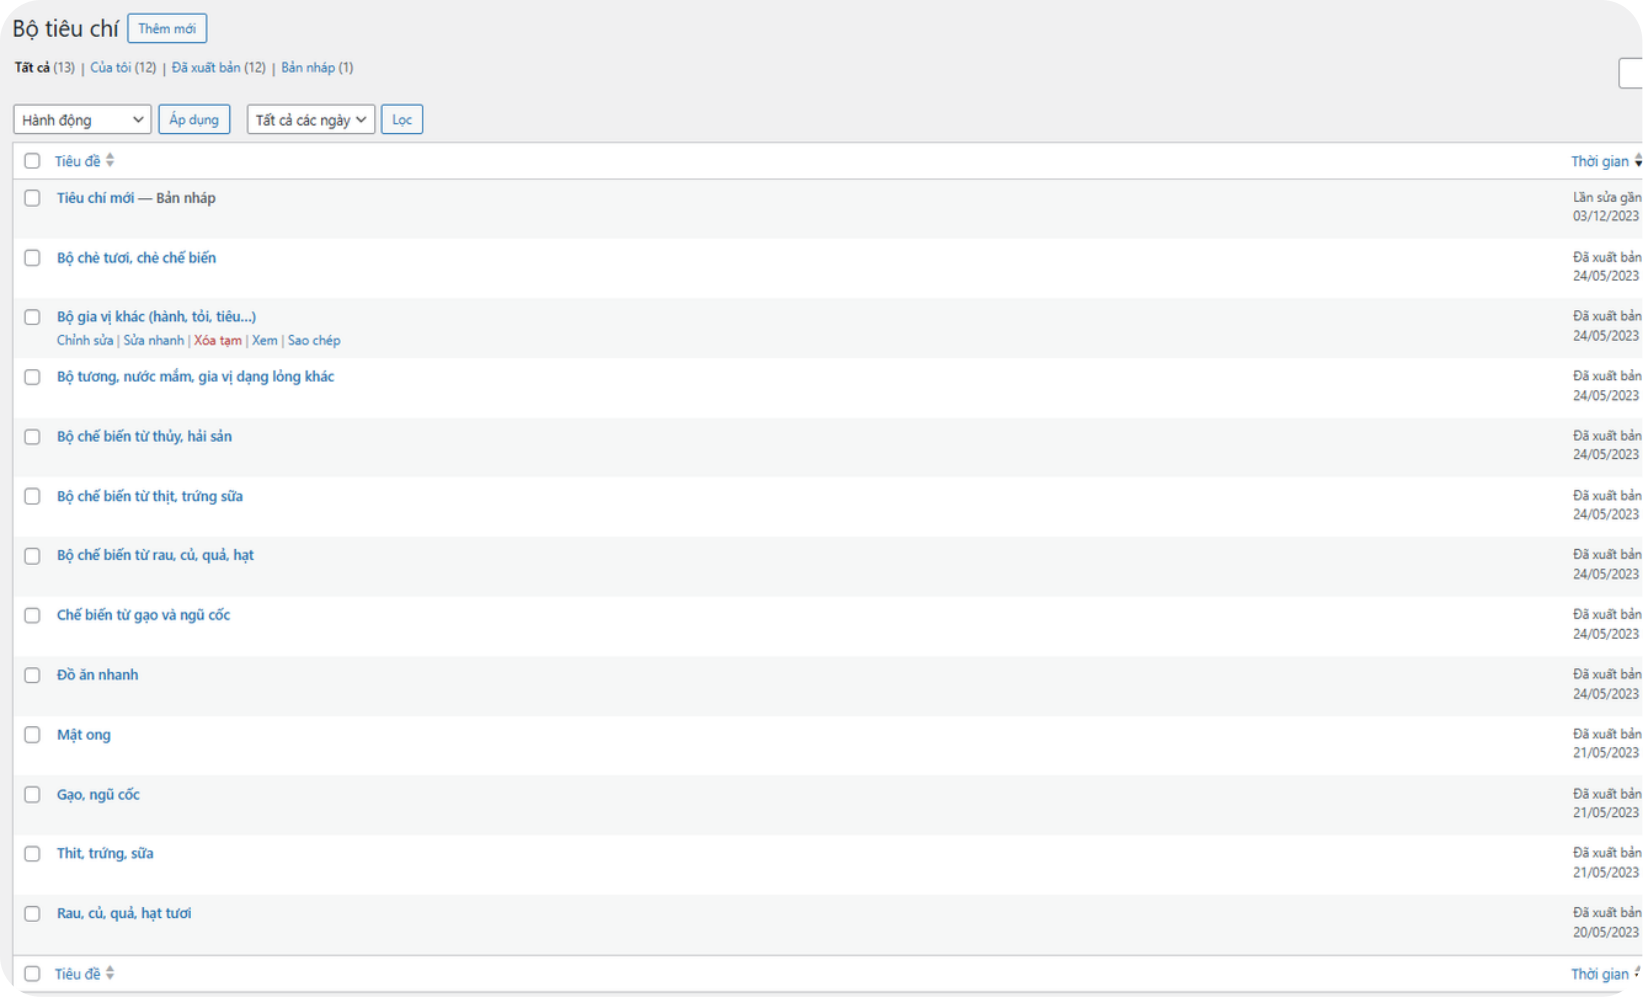Viewport: 1643px width, 997px height.
Task: Click footer Tiêu đề sort arrows
Action: point(110,973)
